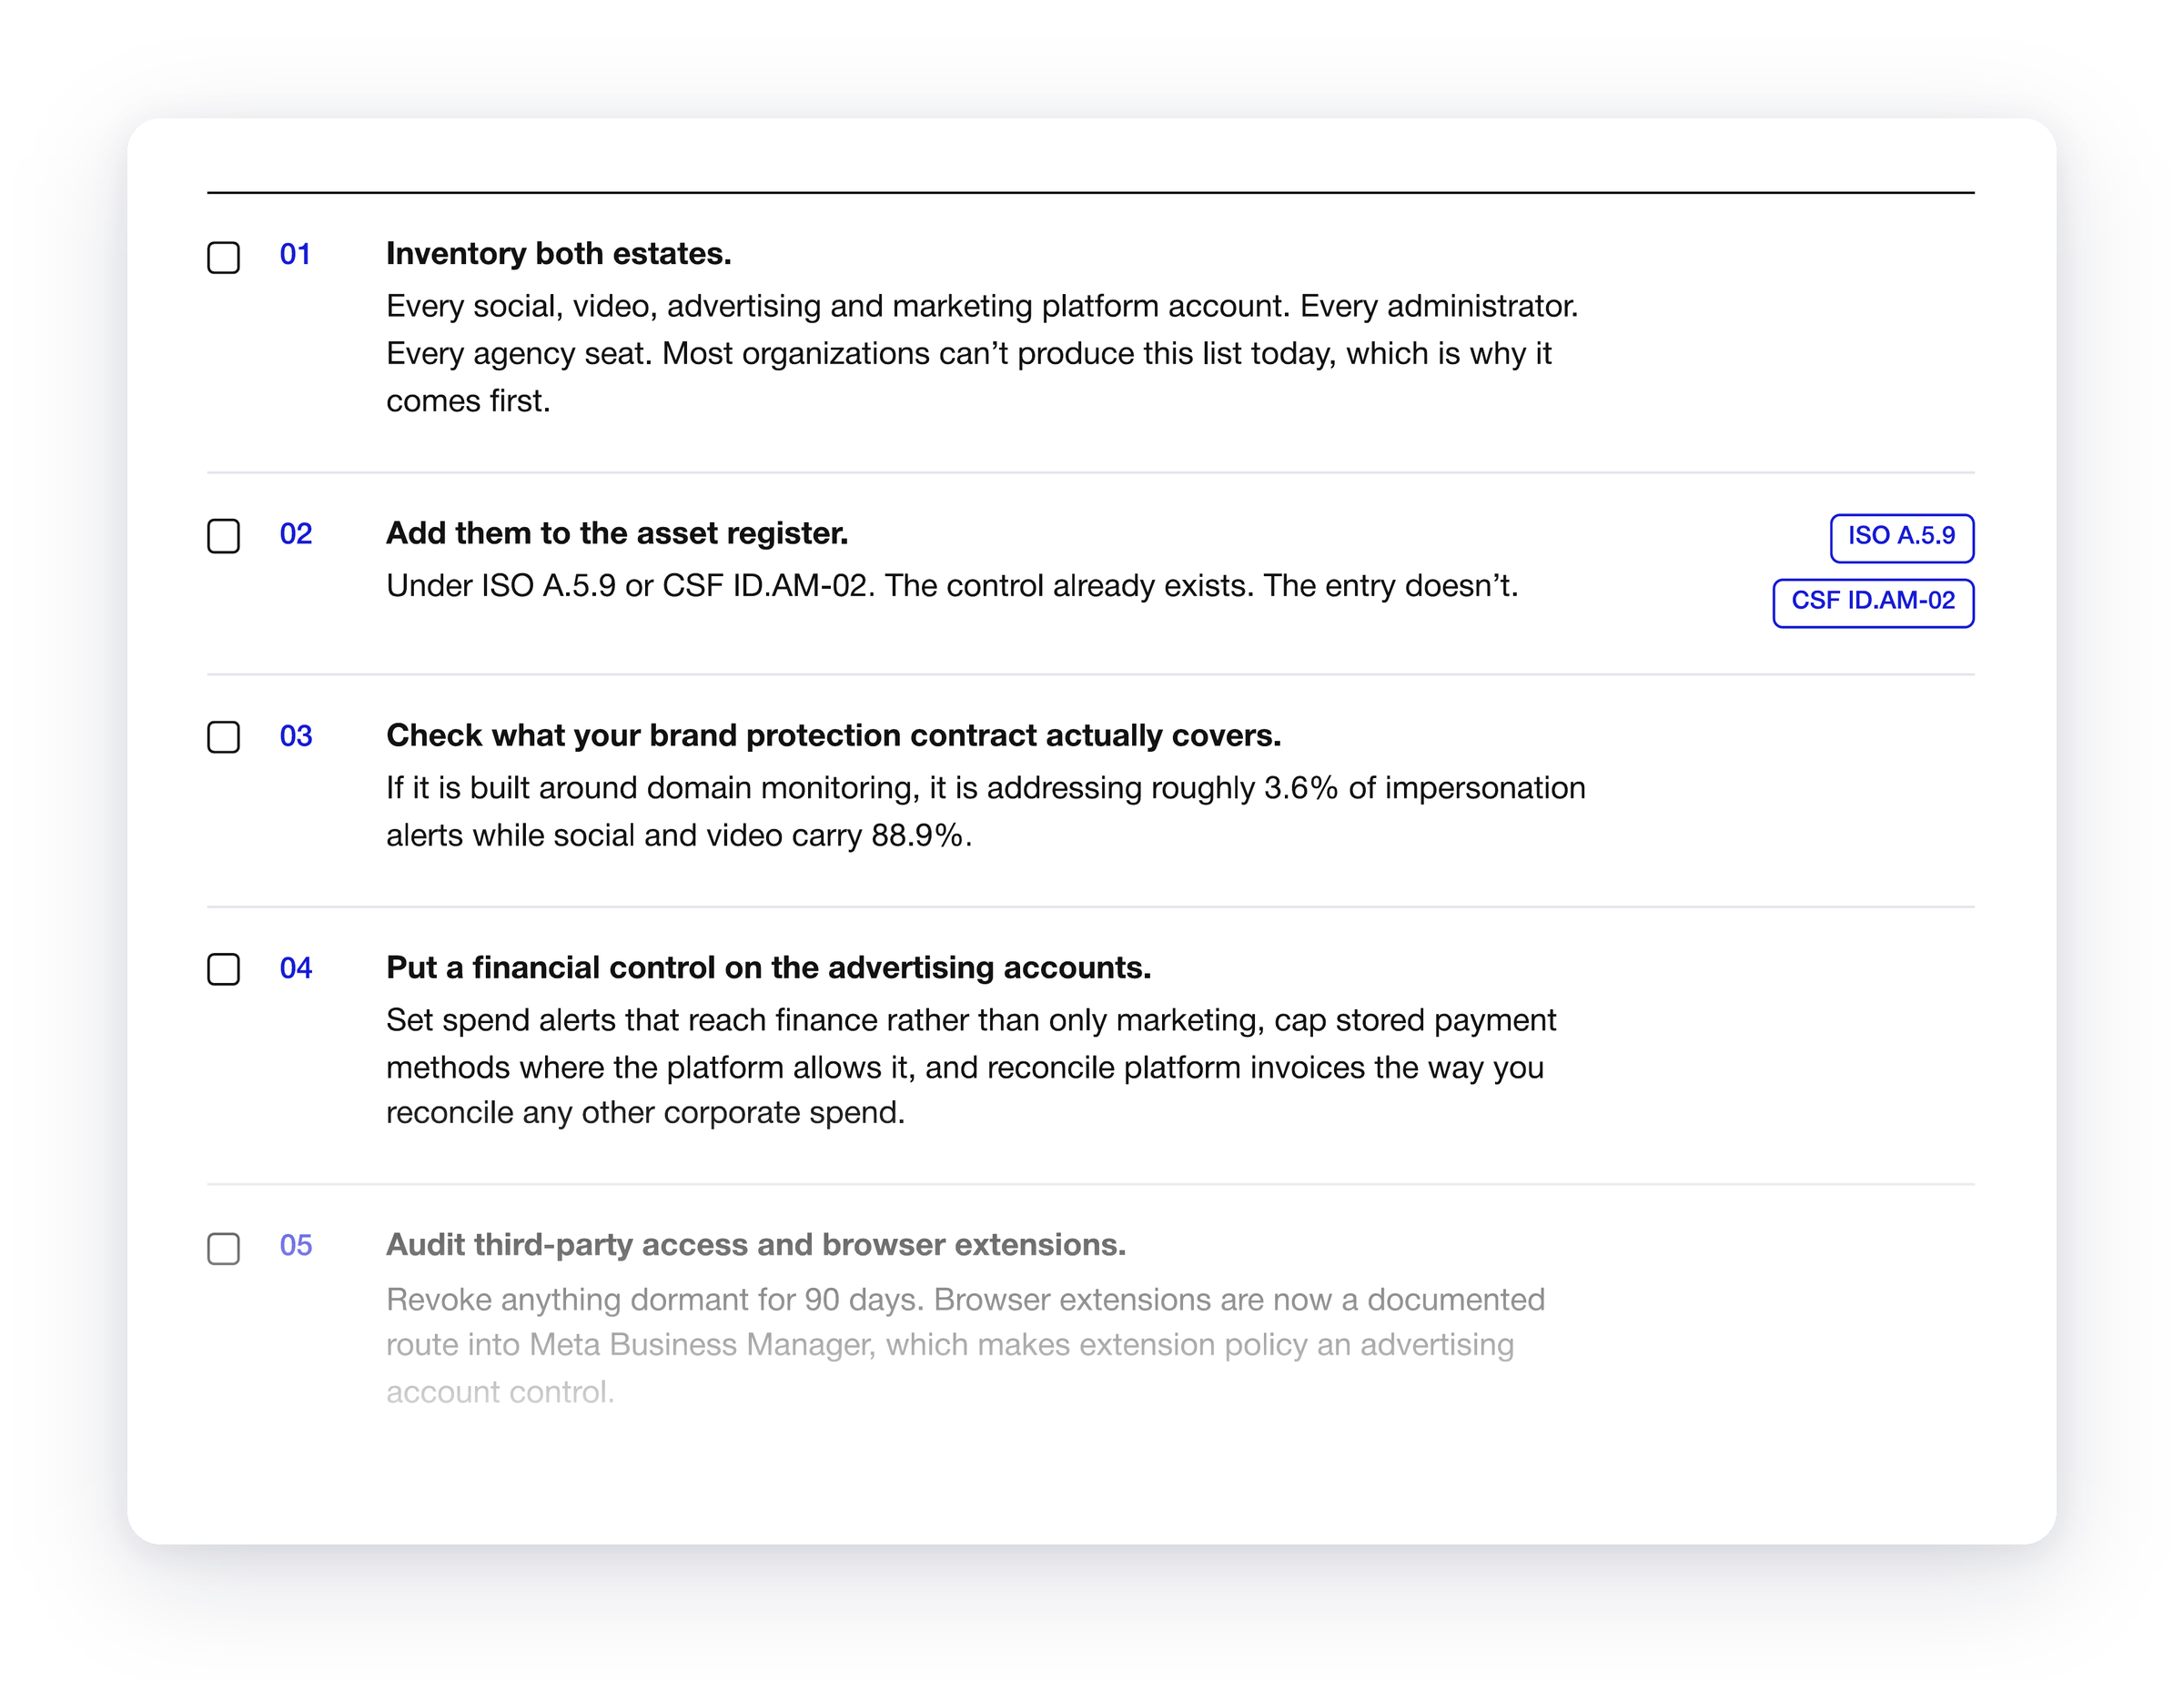The image size is (2184, 1681).
Task: Click the paragraph starting "If it is built around domain monitoring"
Action: (985, 811)
